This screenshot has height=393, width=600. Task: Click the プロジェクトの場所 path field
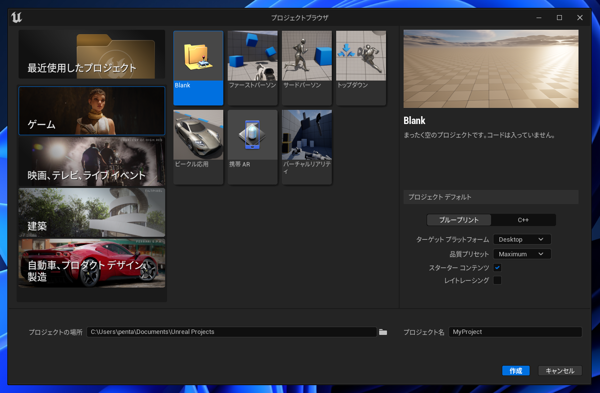(x=232, y=332)
